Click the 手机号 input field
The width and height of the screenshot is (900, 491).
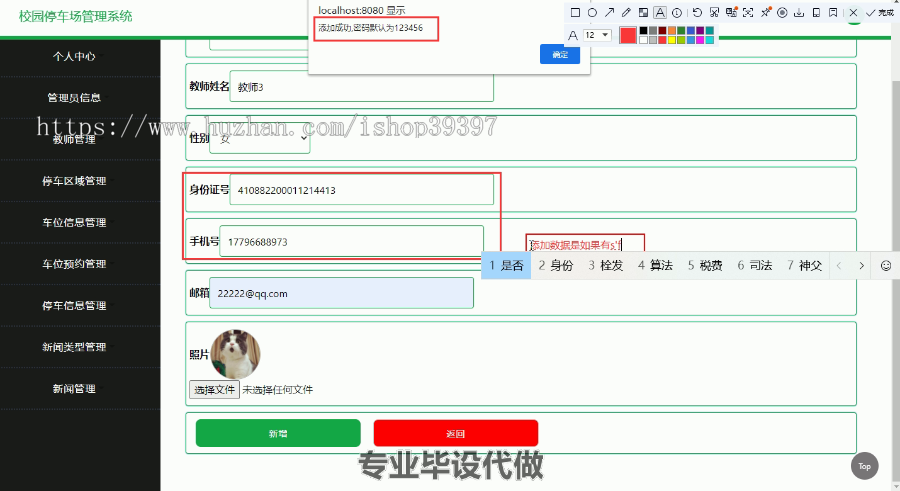pos(351,241)
